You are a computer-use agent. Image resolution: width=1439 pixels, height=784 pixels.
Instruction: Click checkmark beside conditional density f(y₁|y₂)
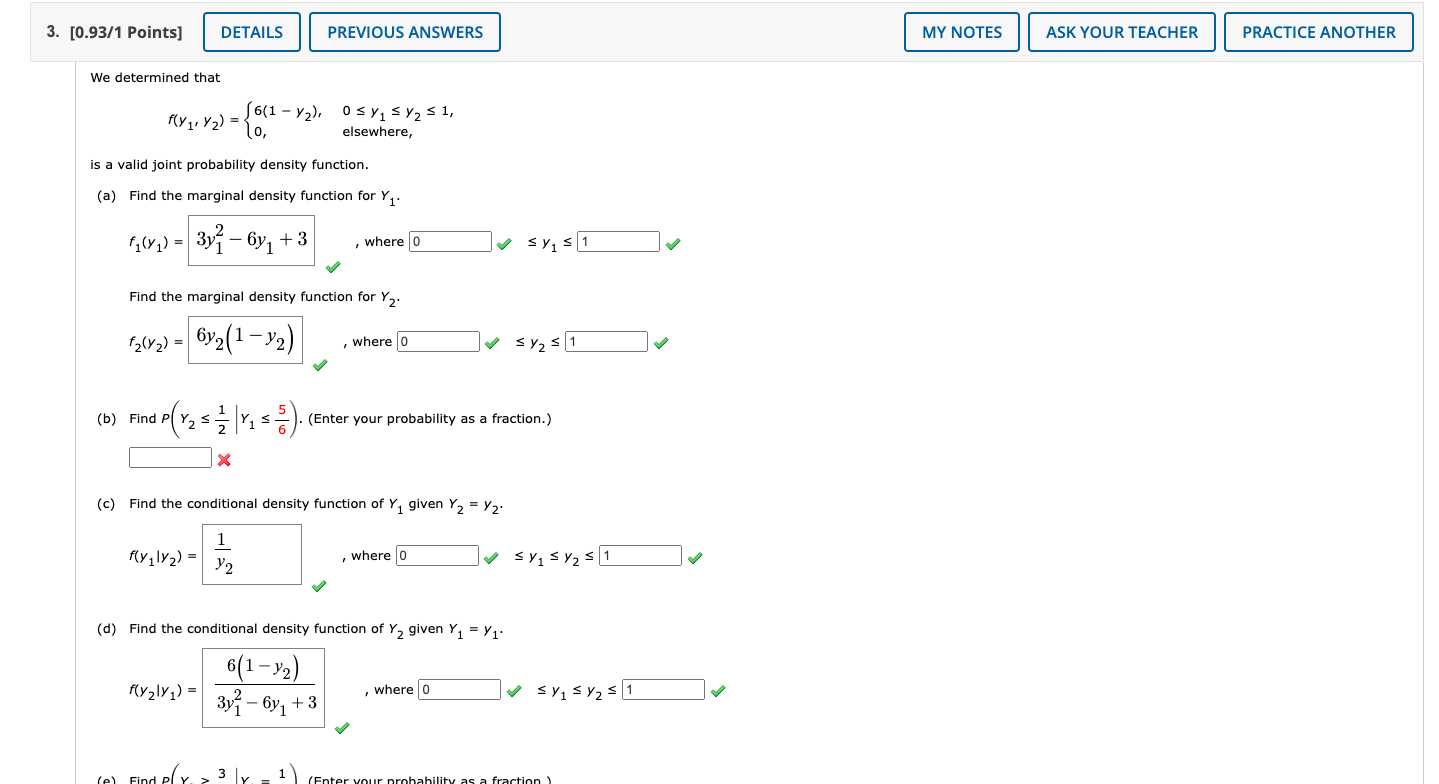tap(318, 587)
